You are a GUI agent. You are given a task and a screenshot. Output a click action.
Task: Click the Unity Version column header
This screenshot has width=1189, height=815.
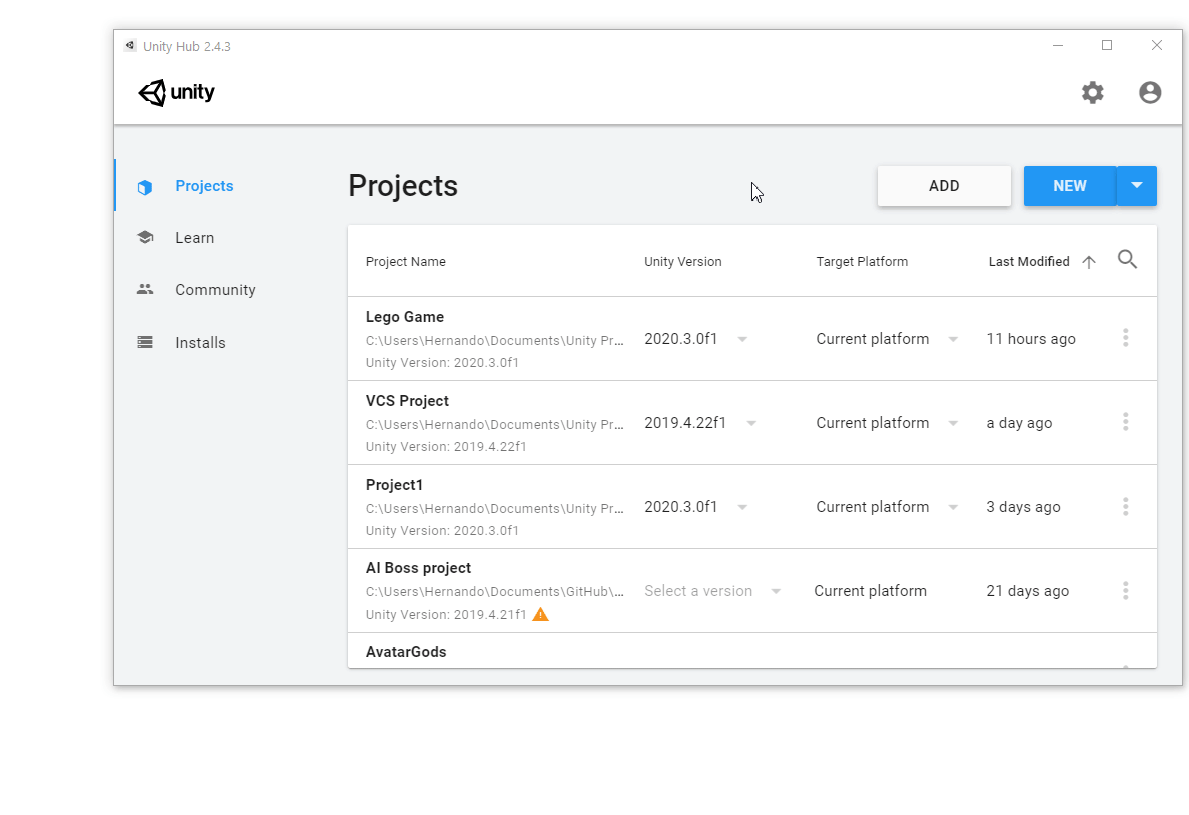coord(682,262)
